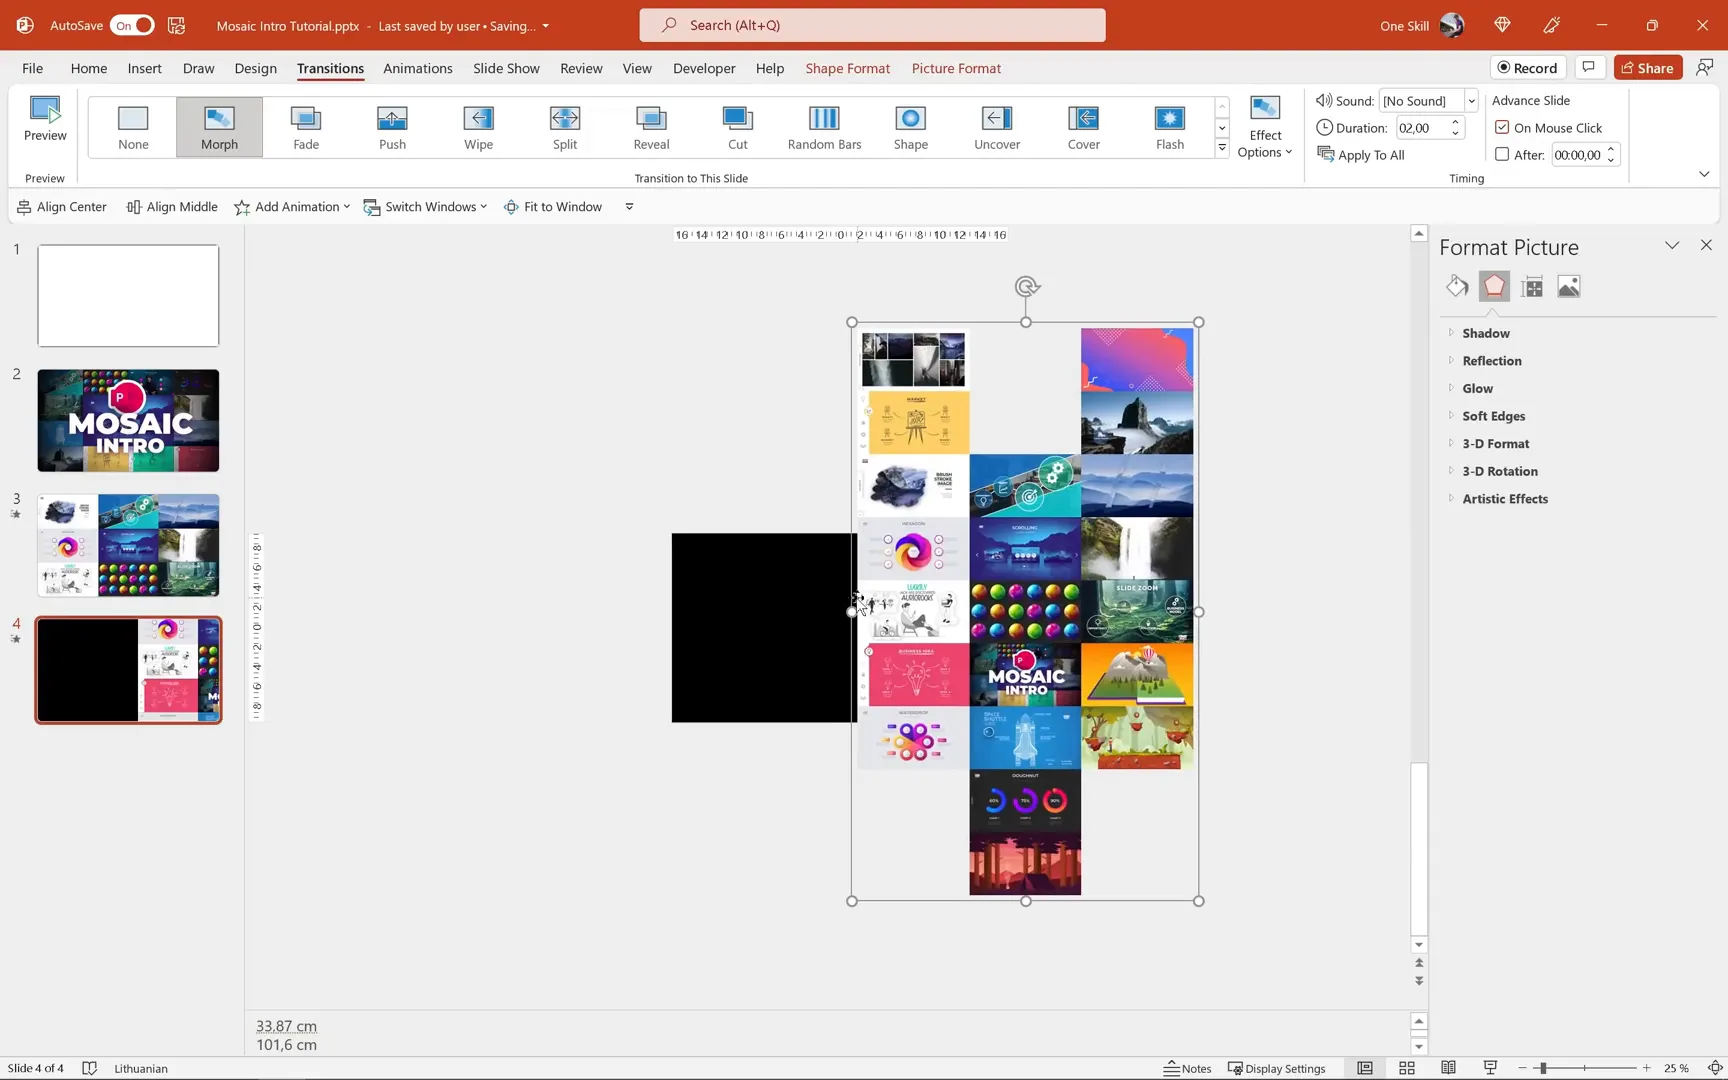Choose the Fade transition

[306, 127]
